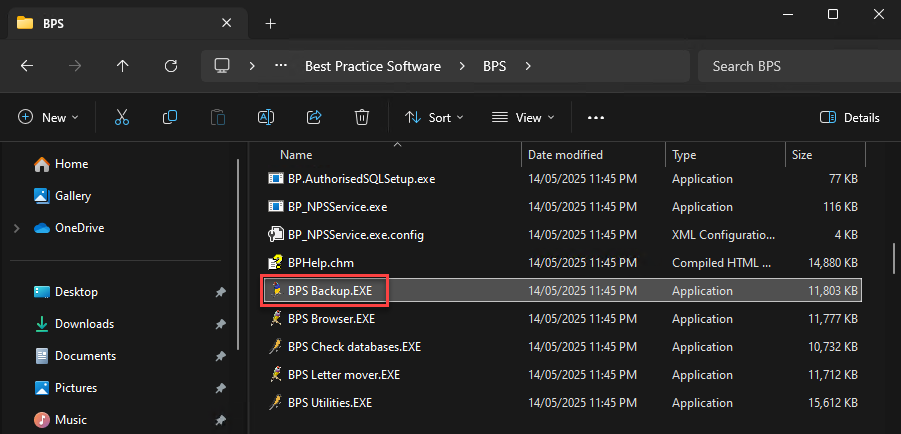Image resolution: width=901 pixels, height=434 pixels.
Task: Click the BPS Check databases.EXE icon
Action: click(276, 347)
